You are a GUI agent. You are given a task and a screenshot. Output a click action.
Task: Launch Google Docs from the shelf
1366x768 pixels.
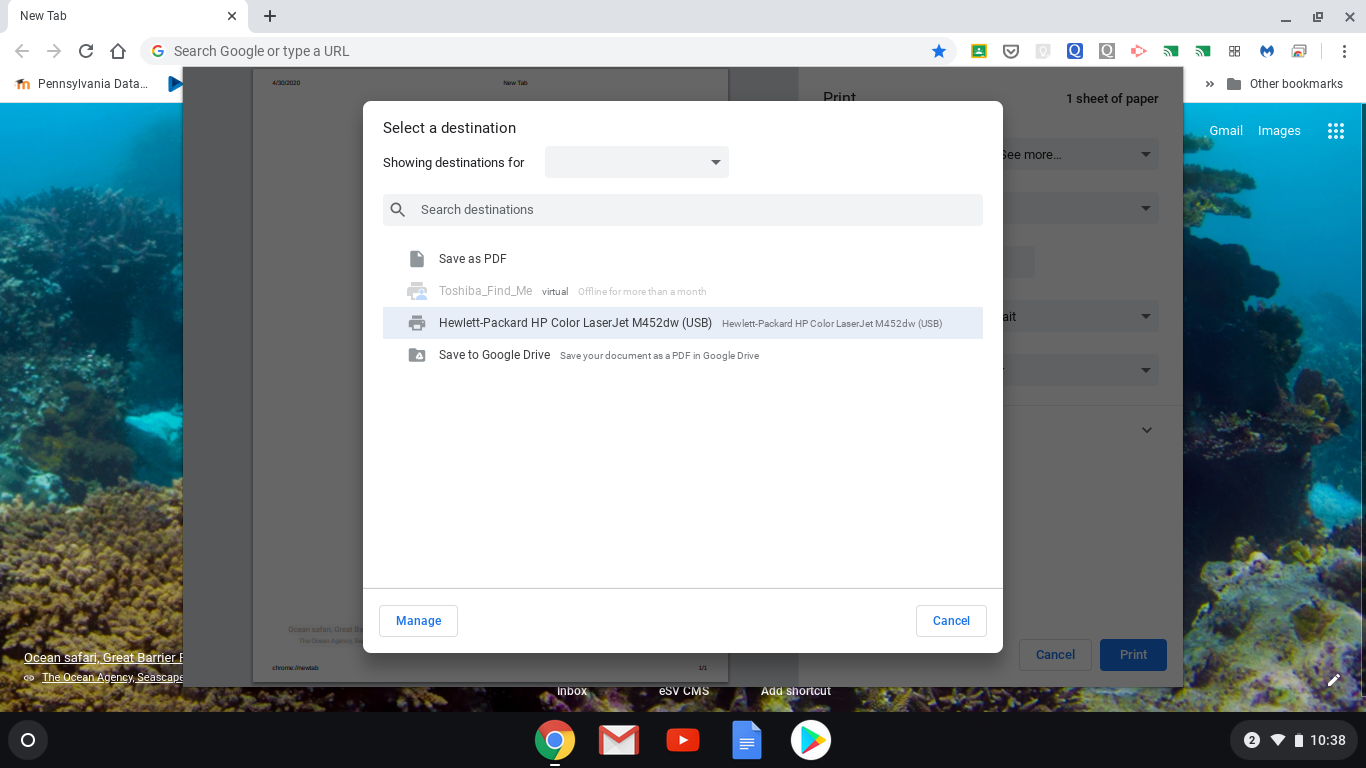[747, 740]
